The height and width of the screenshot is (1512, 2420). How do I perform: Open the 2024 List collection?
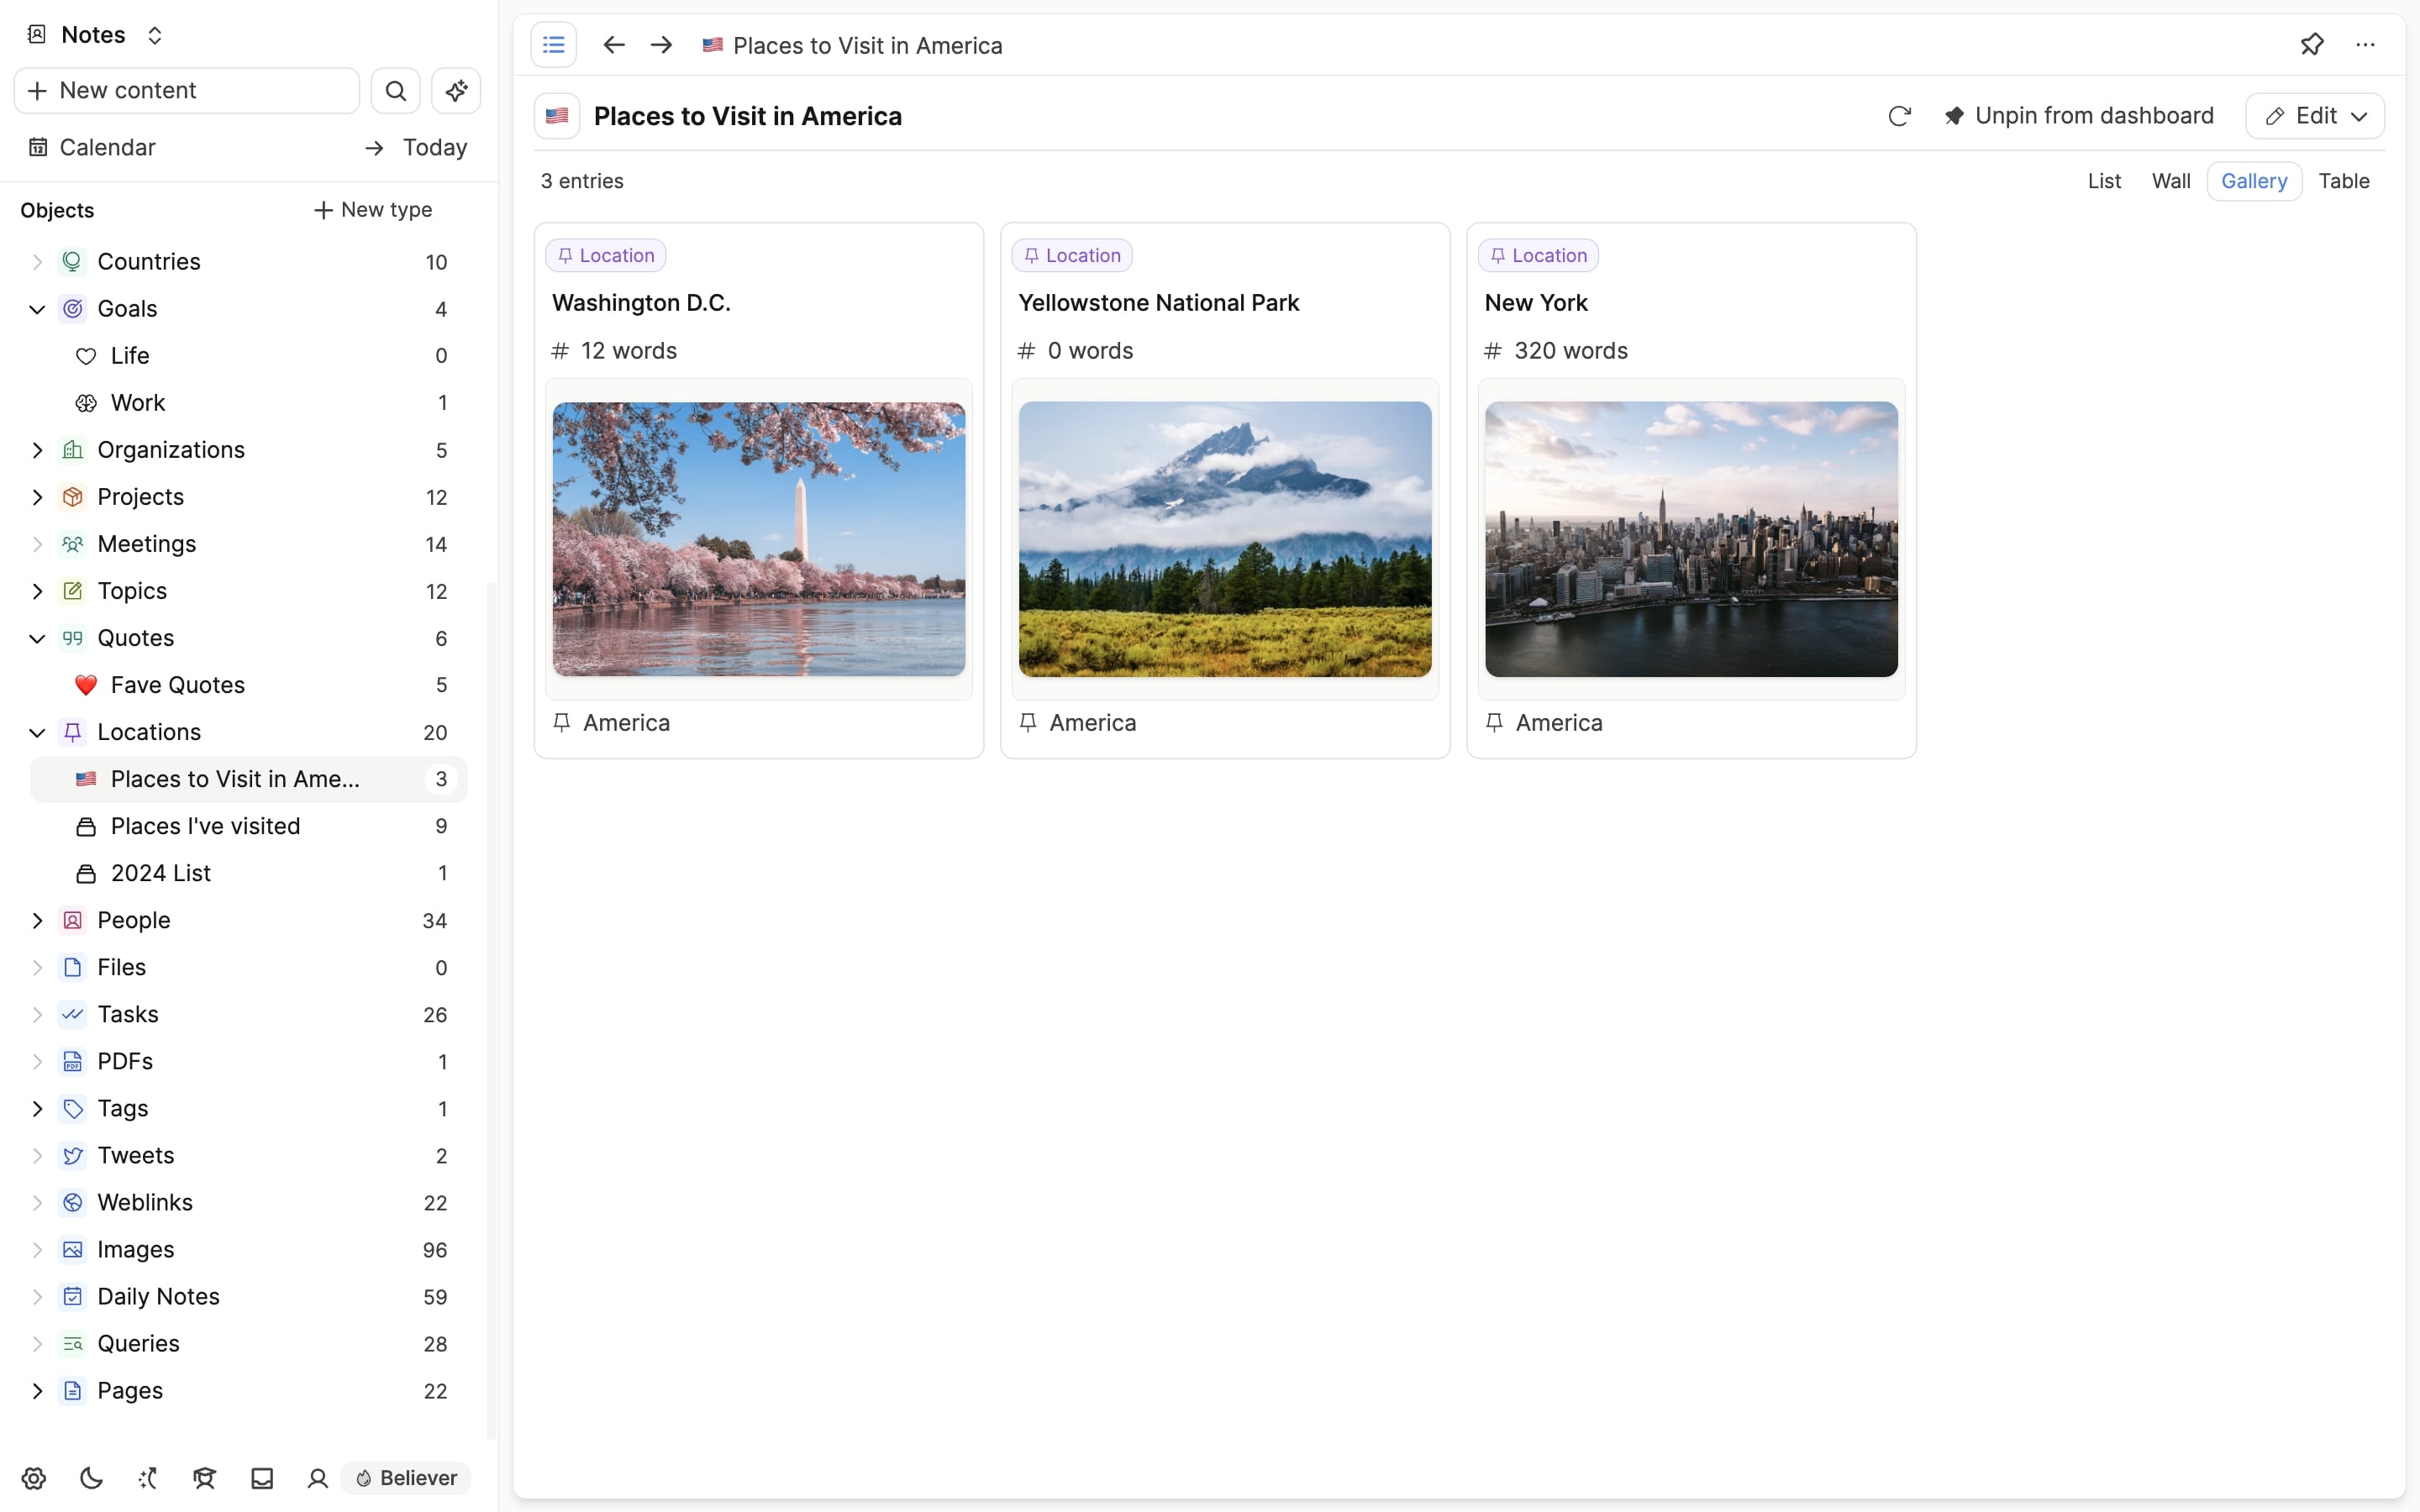pyautogui.click(x=249, y=873)
